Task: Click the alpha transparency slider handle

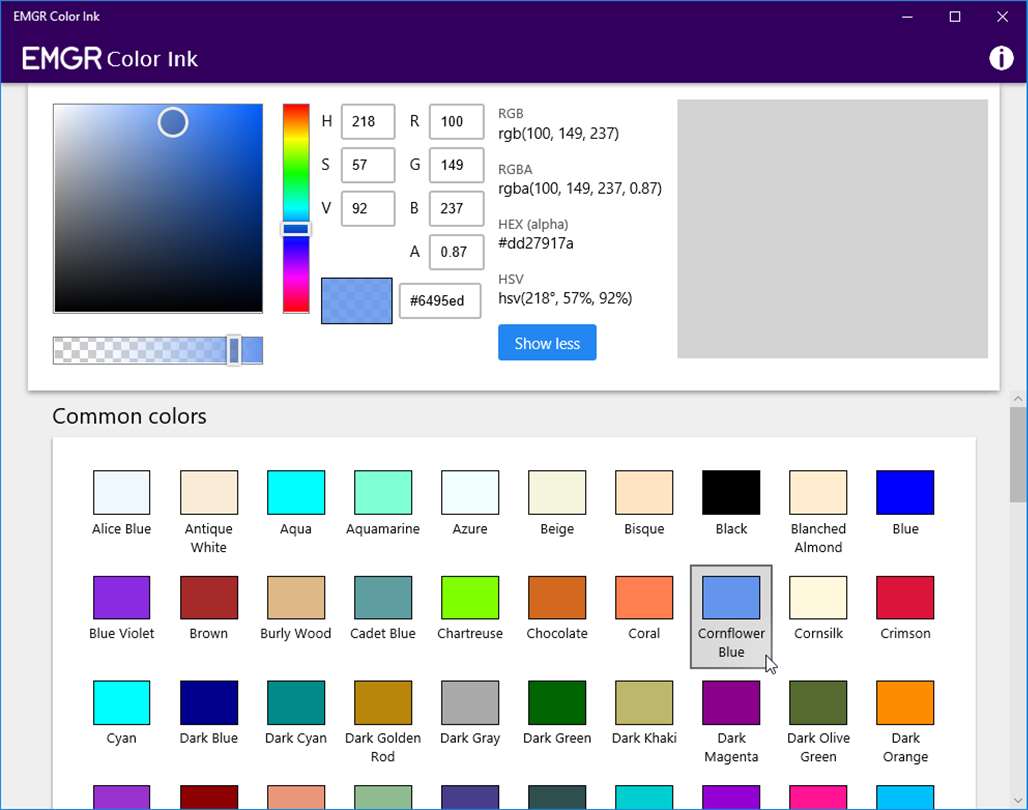Action: (234, 350)
